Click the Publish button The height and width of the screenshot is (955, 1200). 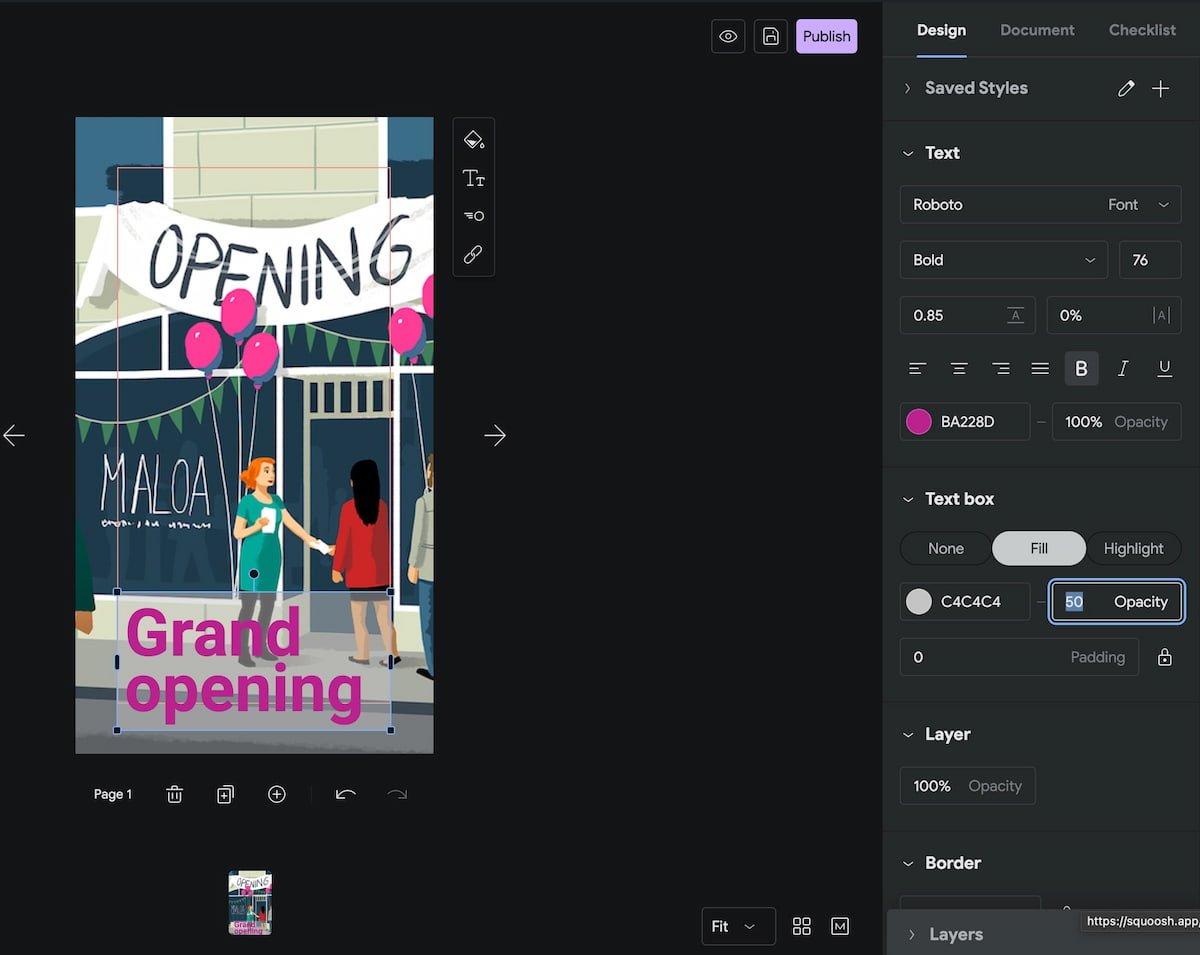pyautogui.click(x=826, y=36)
